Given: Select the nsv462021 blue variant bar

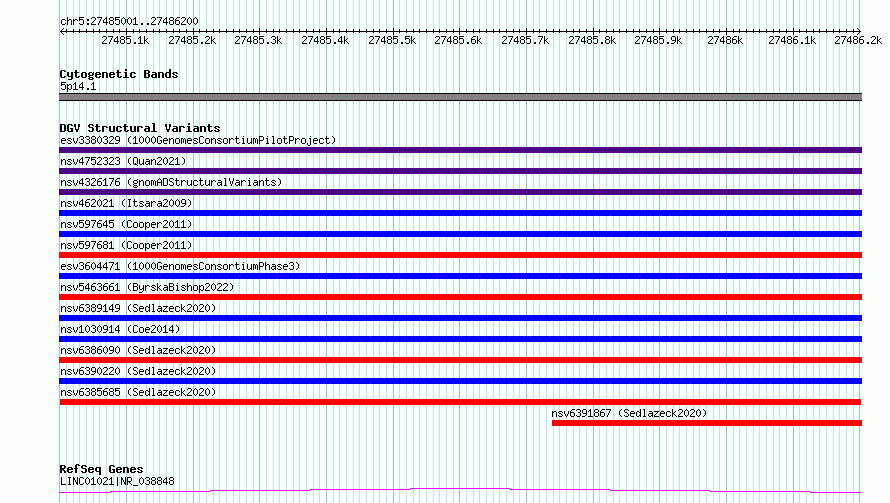Looking at the screenshot, I should click(460, 213).
